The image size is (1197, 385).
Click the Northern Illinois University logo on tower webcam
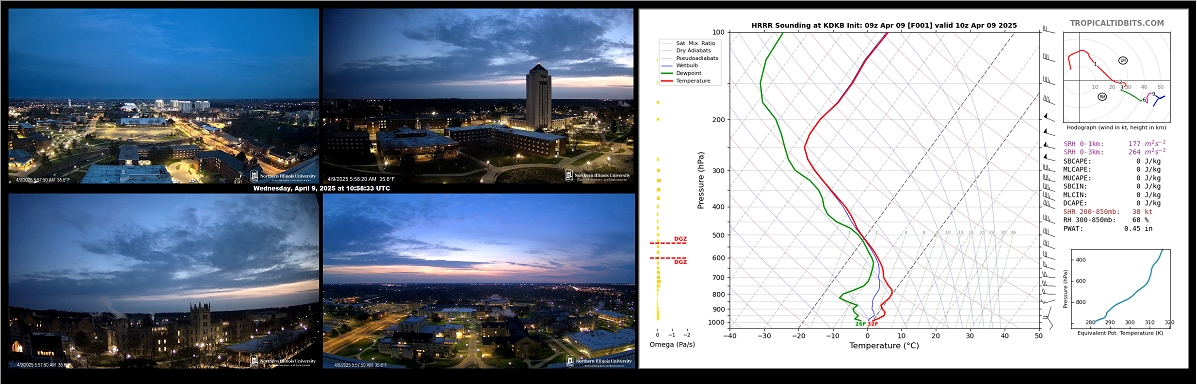[x=598, y=175]
